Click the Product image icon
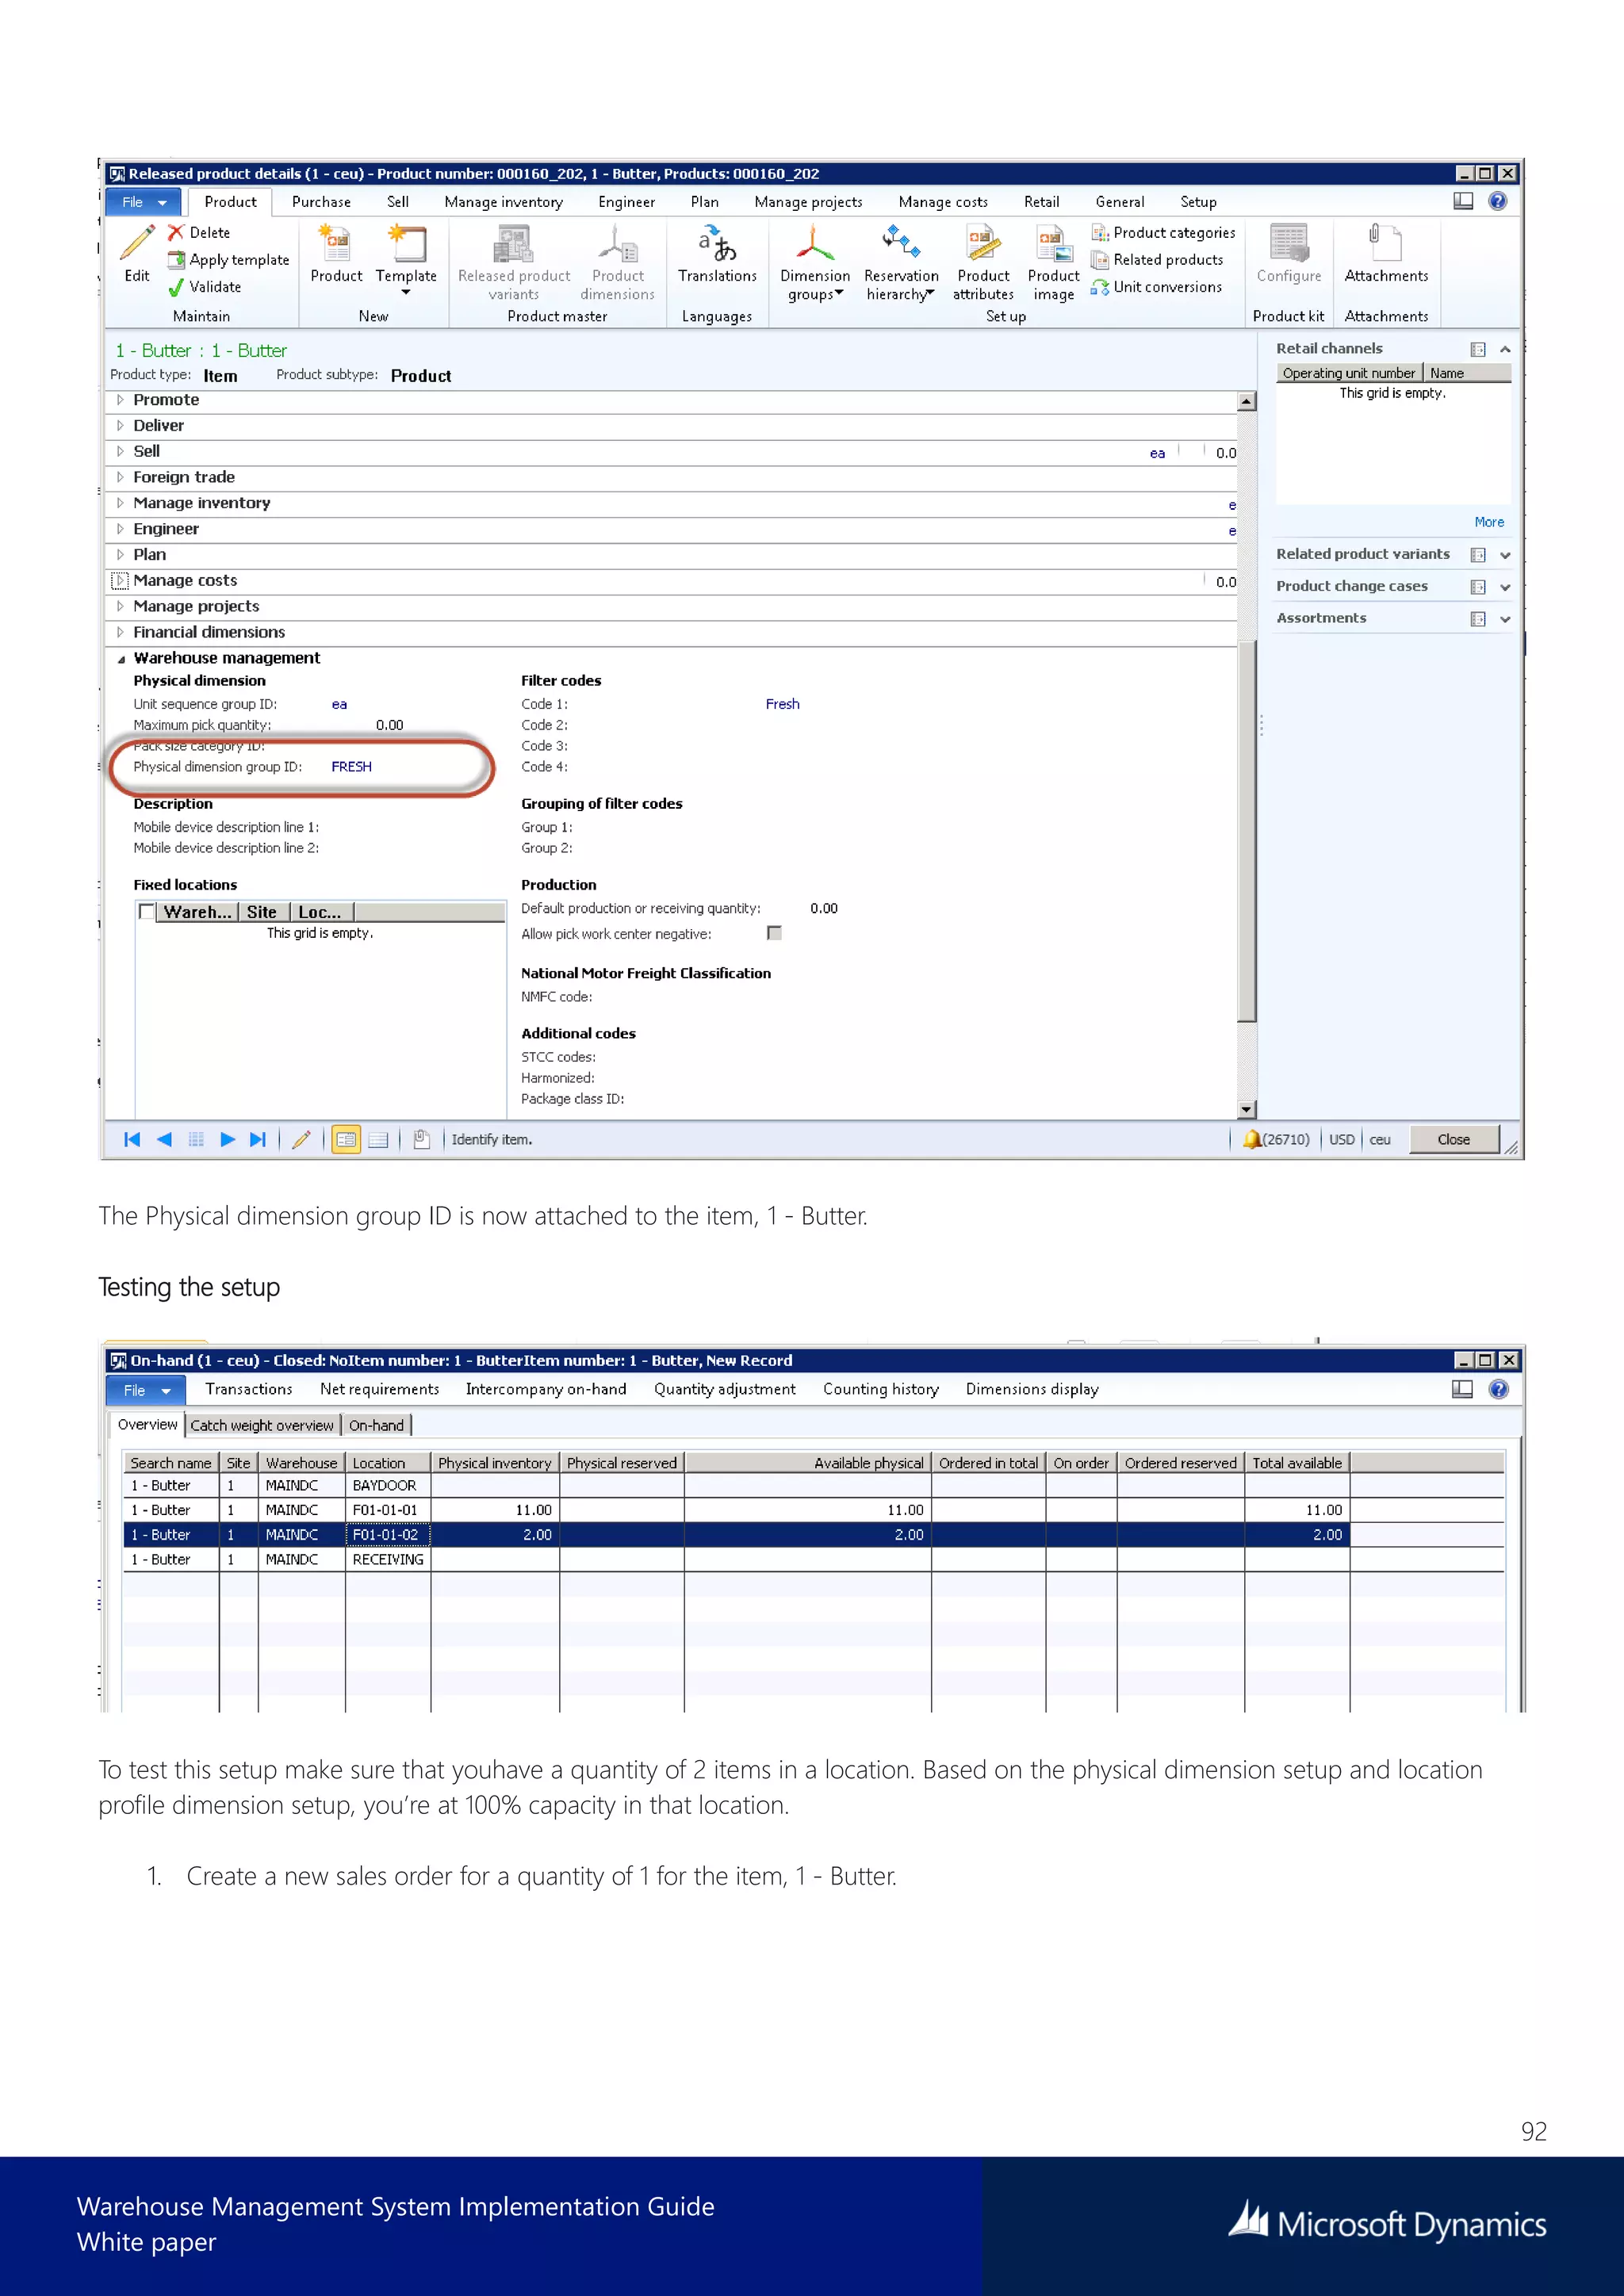Image resolution: width=1624 pixels, height=2296 pixels. 1054,243
